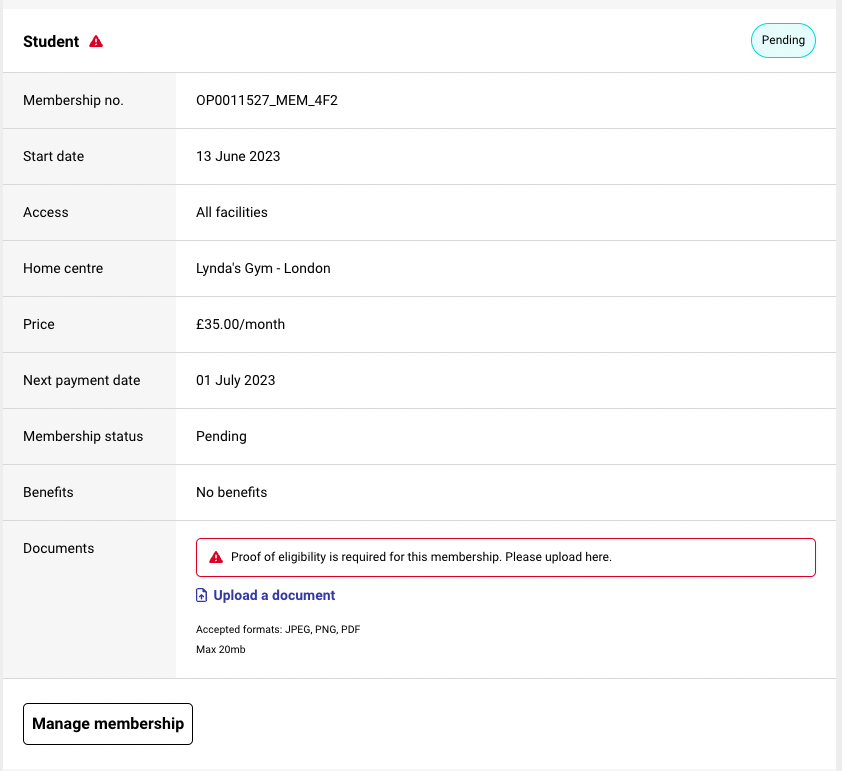
Task: Click the Accepted formats: JPEG, PNG, PDF note
Action: pos(278,629)
